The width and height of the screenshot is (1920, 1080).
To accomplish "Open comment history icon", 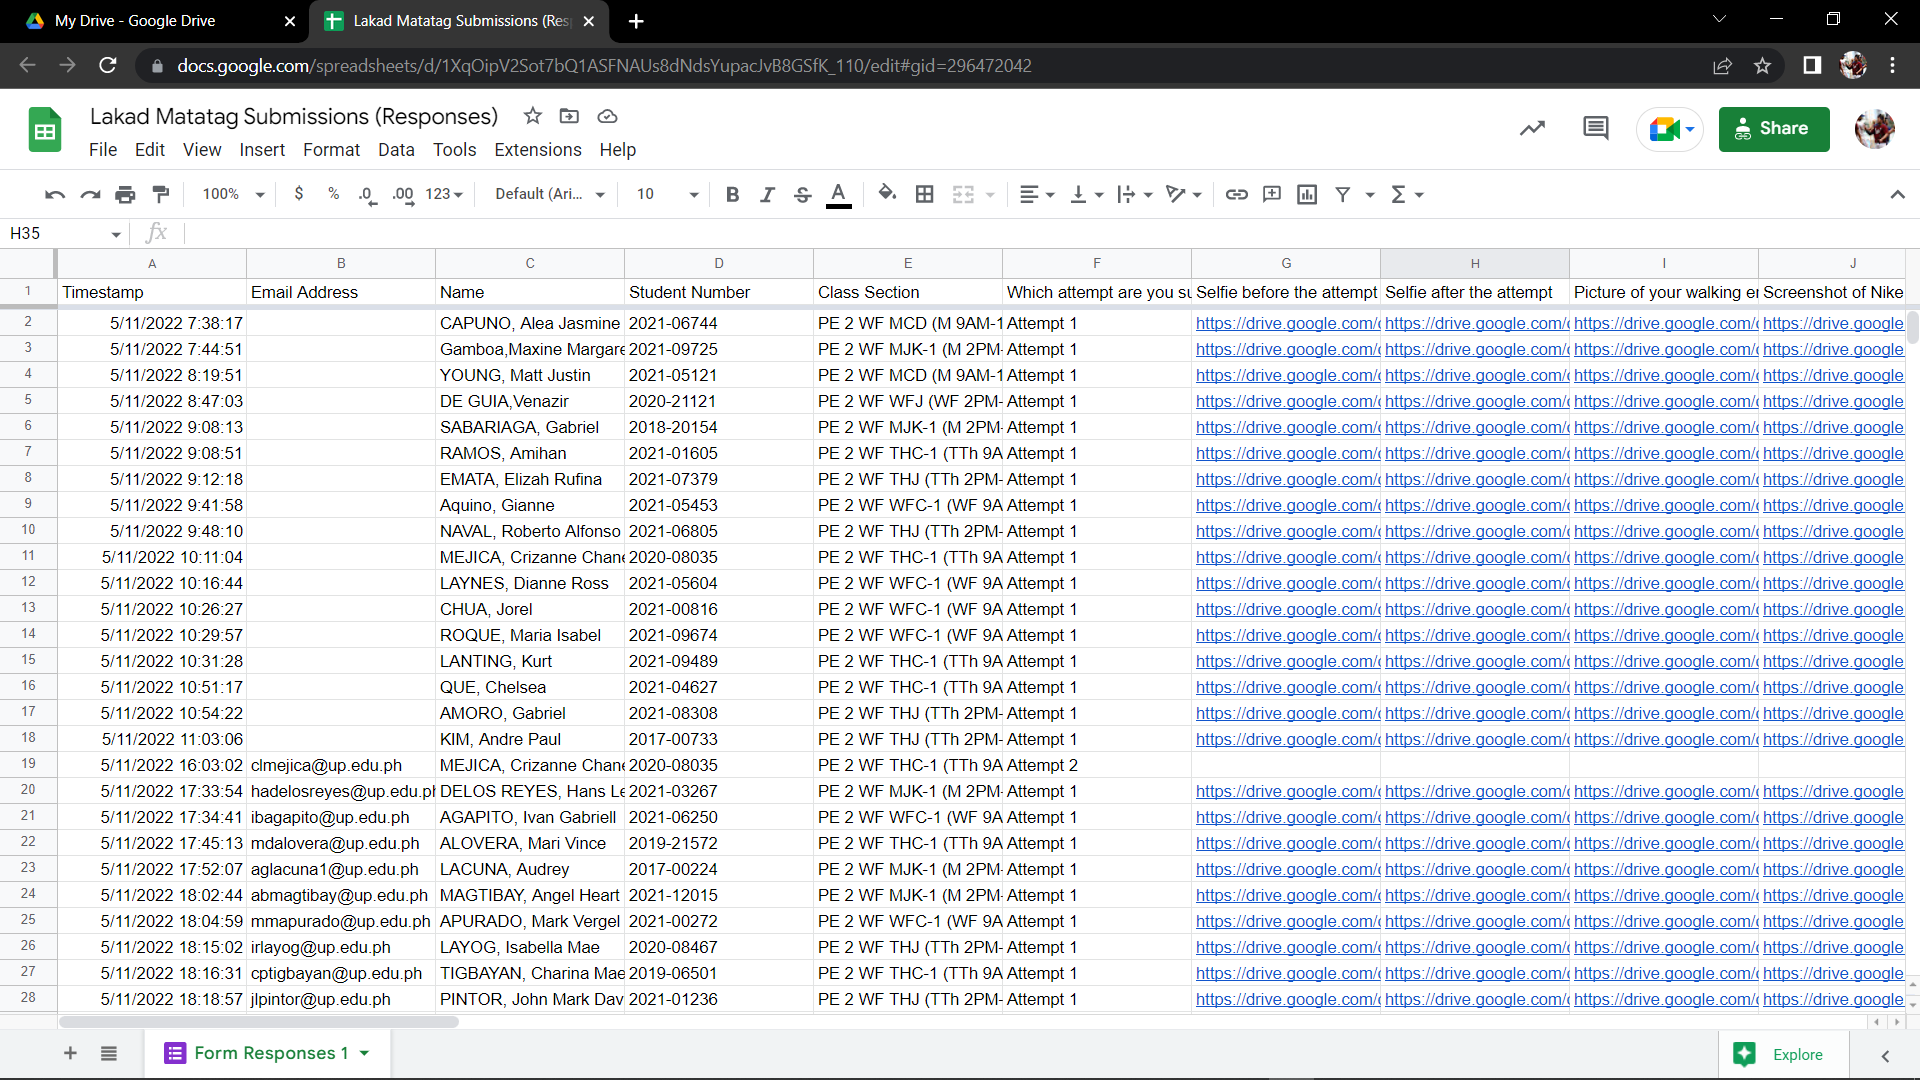I will click(1596, 128).
